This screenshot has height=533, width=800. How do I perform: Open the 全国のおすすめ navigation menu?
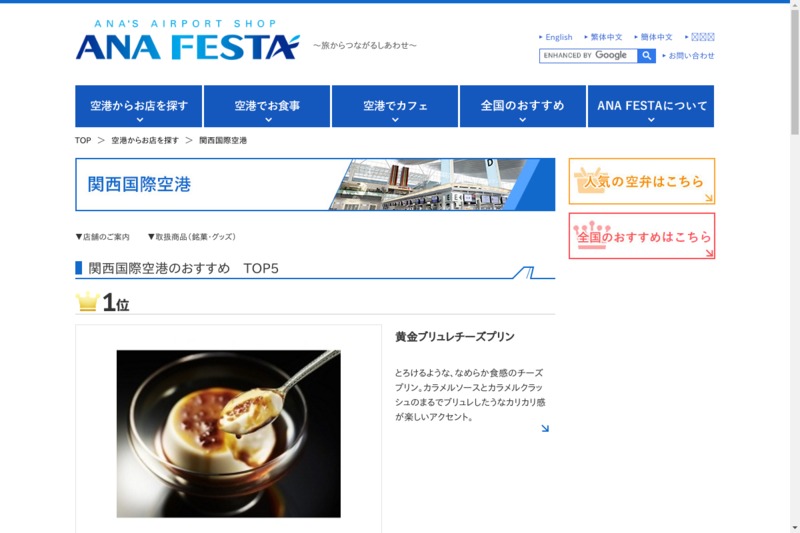[x=523, y=106]
